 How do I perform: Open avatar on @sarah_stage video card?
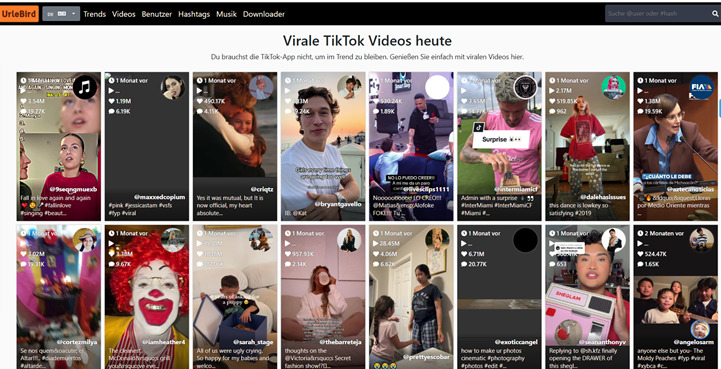(x=261, y=240)
